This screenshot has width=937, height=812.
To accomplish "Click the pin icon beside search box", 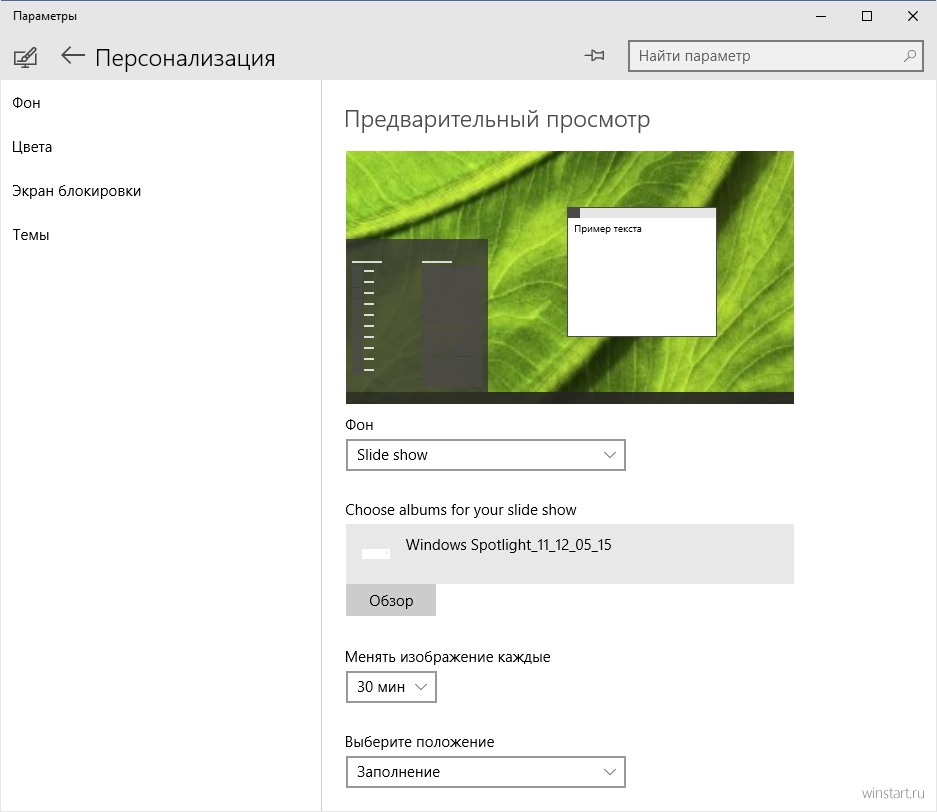I will click(x=595, y=56).
